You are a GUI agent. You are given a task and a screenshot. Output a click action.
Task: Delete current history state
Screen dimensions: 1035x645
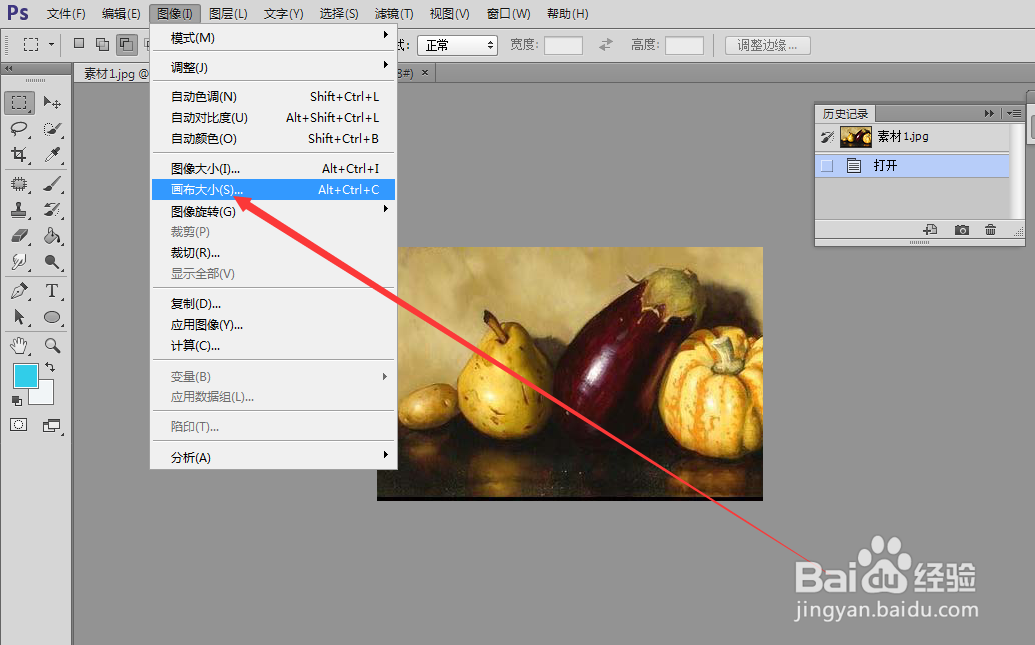pos(990,230)
